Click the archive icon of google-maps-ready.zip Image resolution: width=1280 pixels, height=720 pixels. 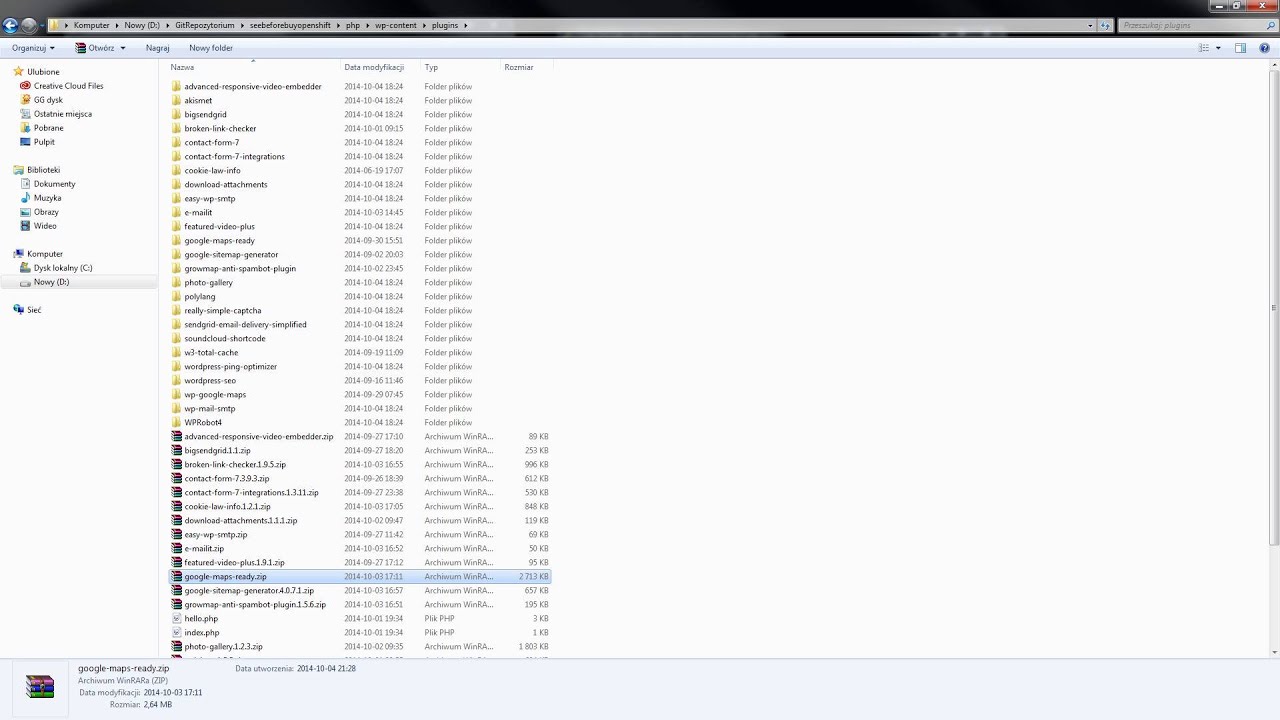[177, 576]
